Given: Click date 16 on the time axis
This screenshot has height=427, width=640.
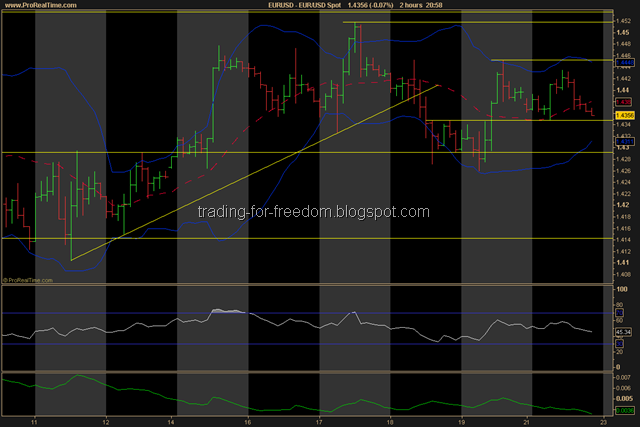Looking at the screenshot, I should tap(248, 422).
